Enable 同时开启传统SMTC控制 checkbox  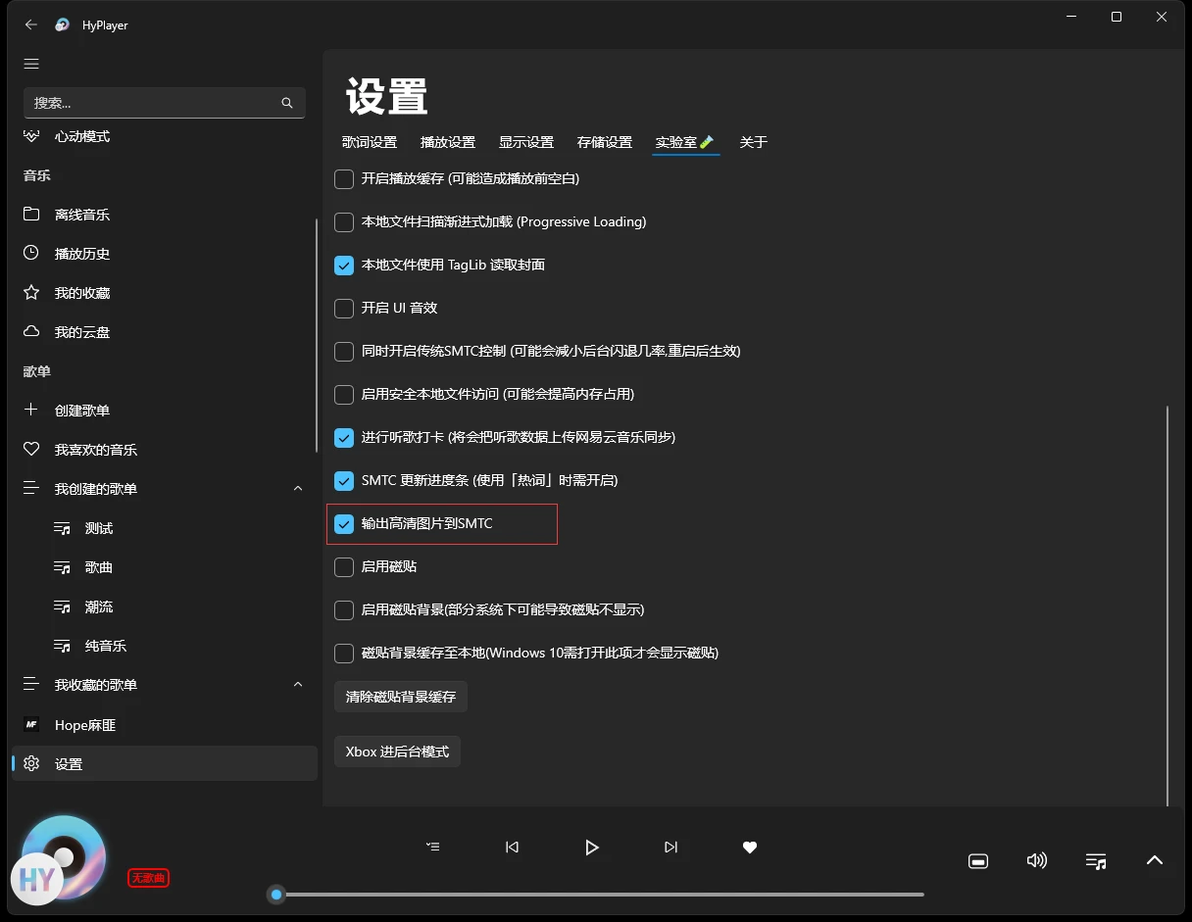(344, 351)
